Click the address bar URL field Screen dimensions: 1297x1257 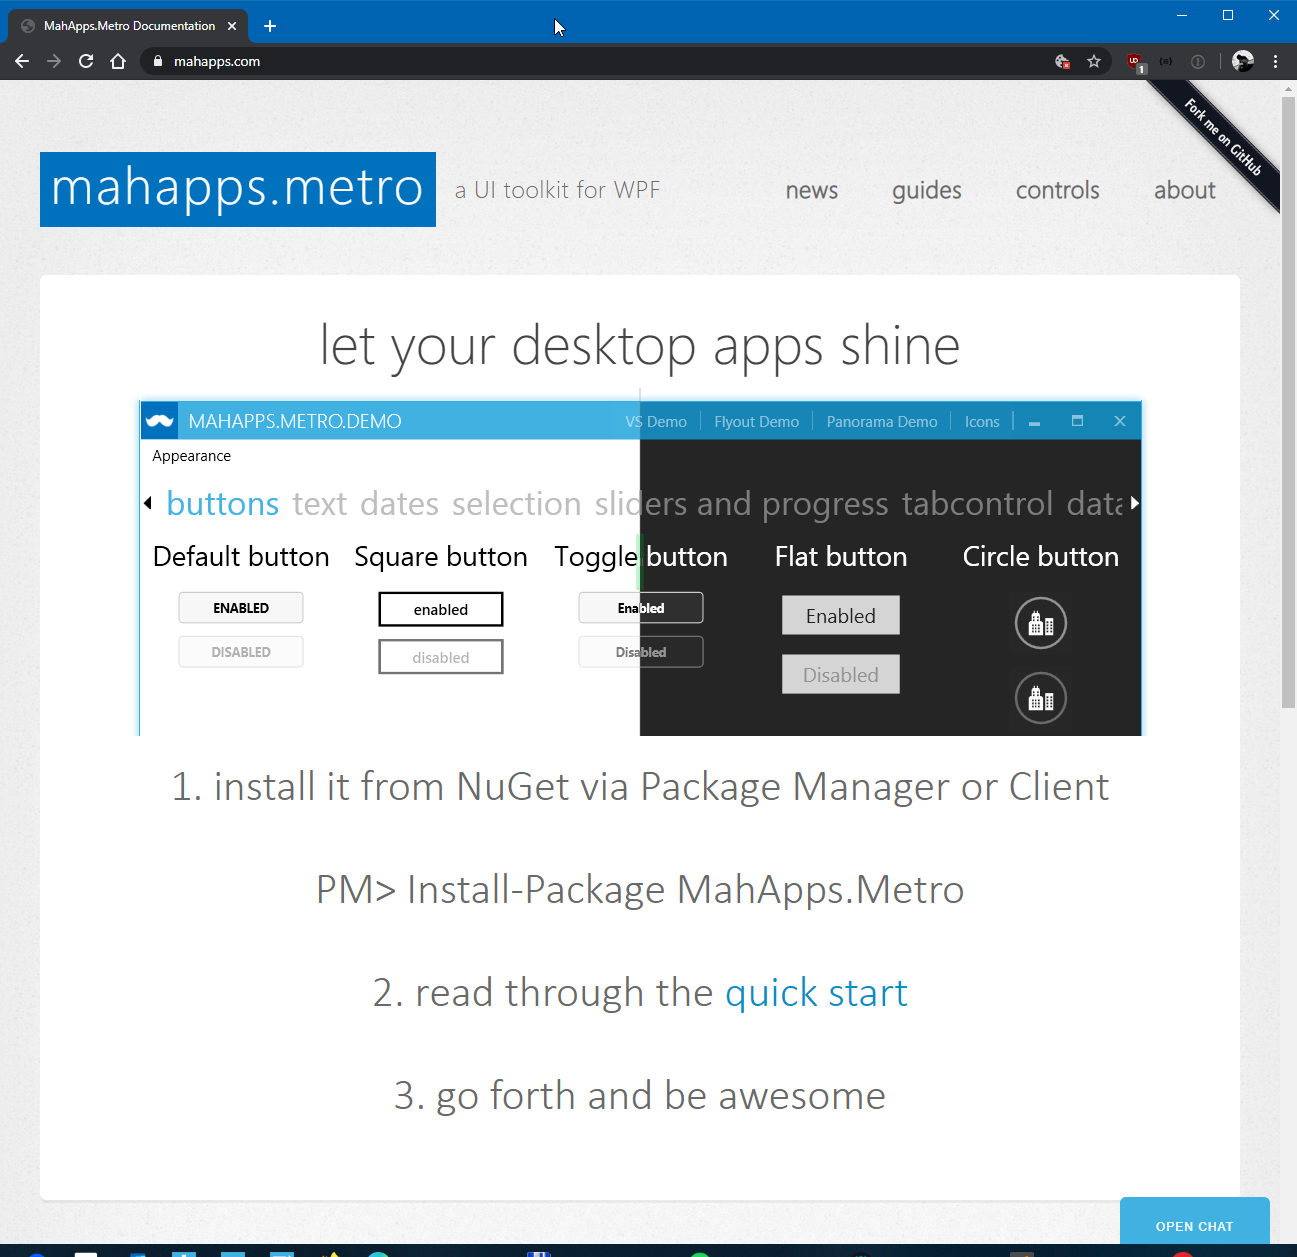pyautogui.click(x=600, y=61)
